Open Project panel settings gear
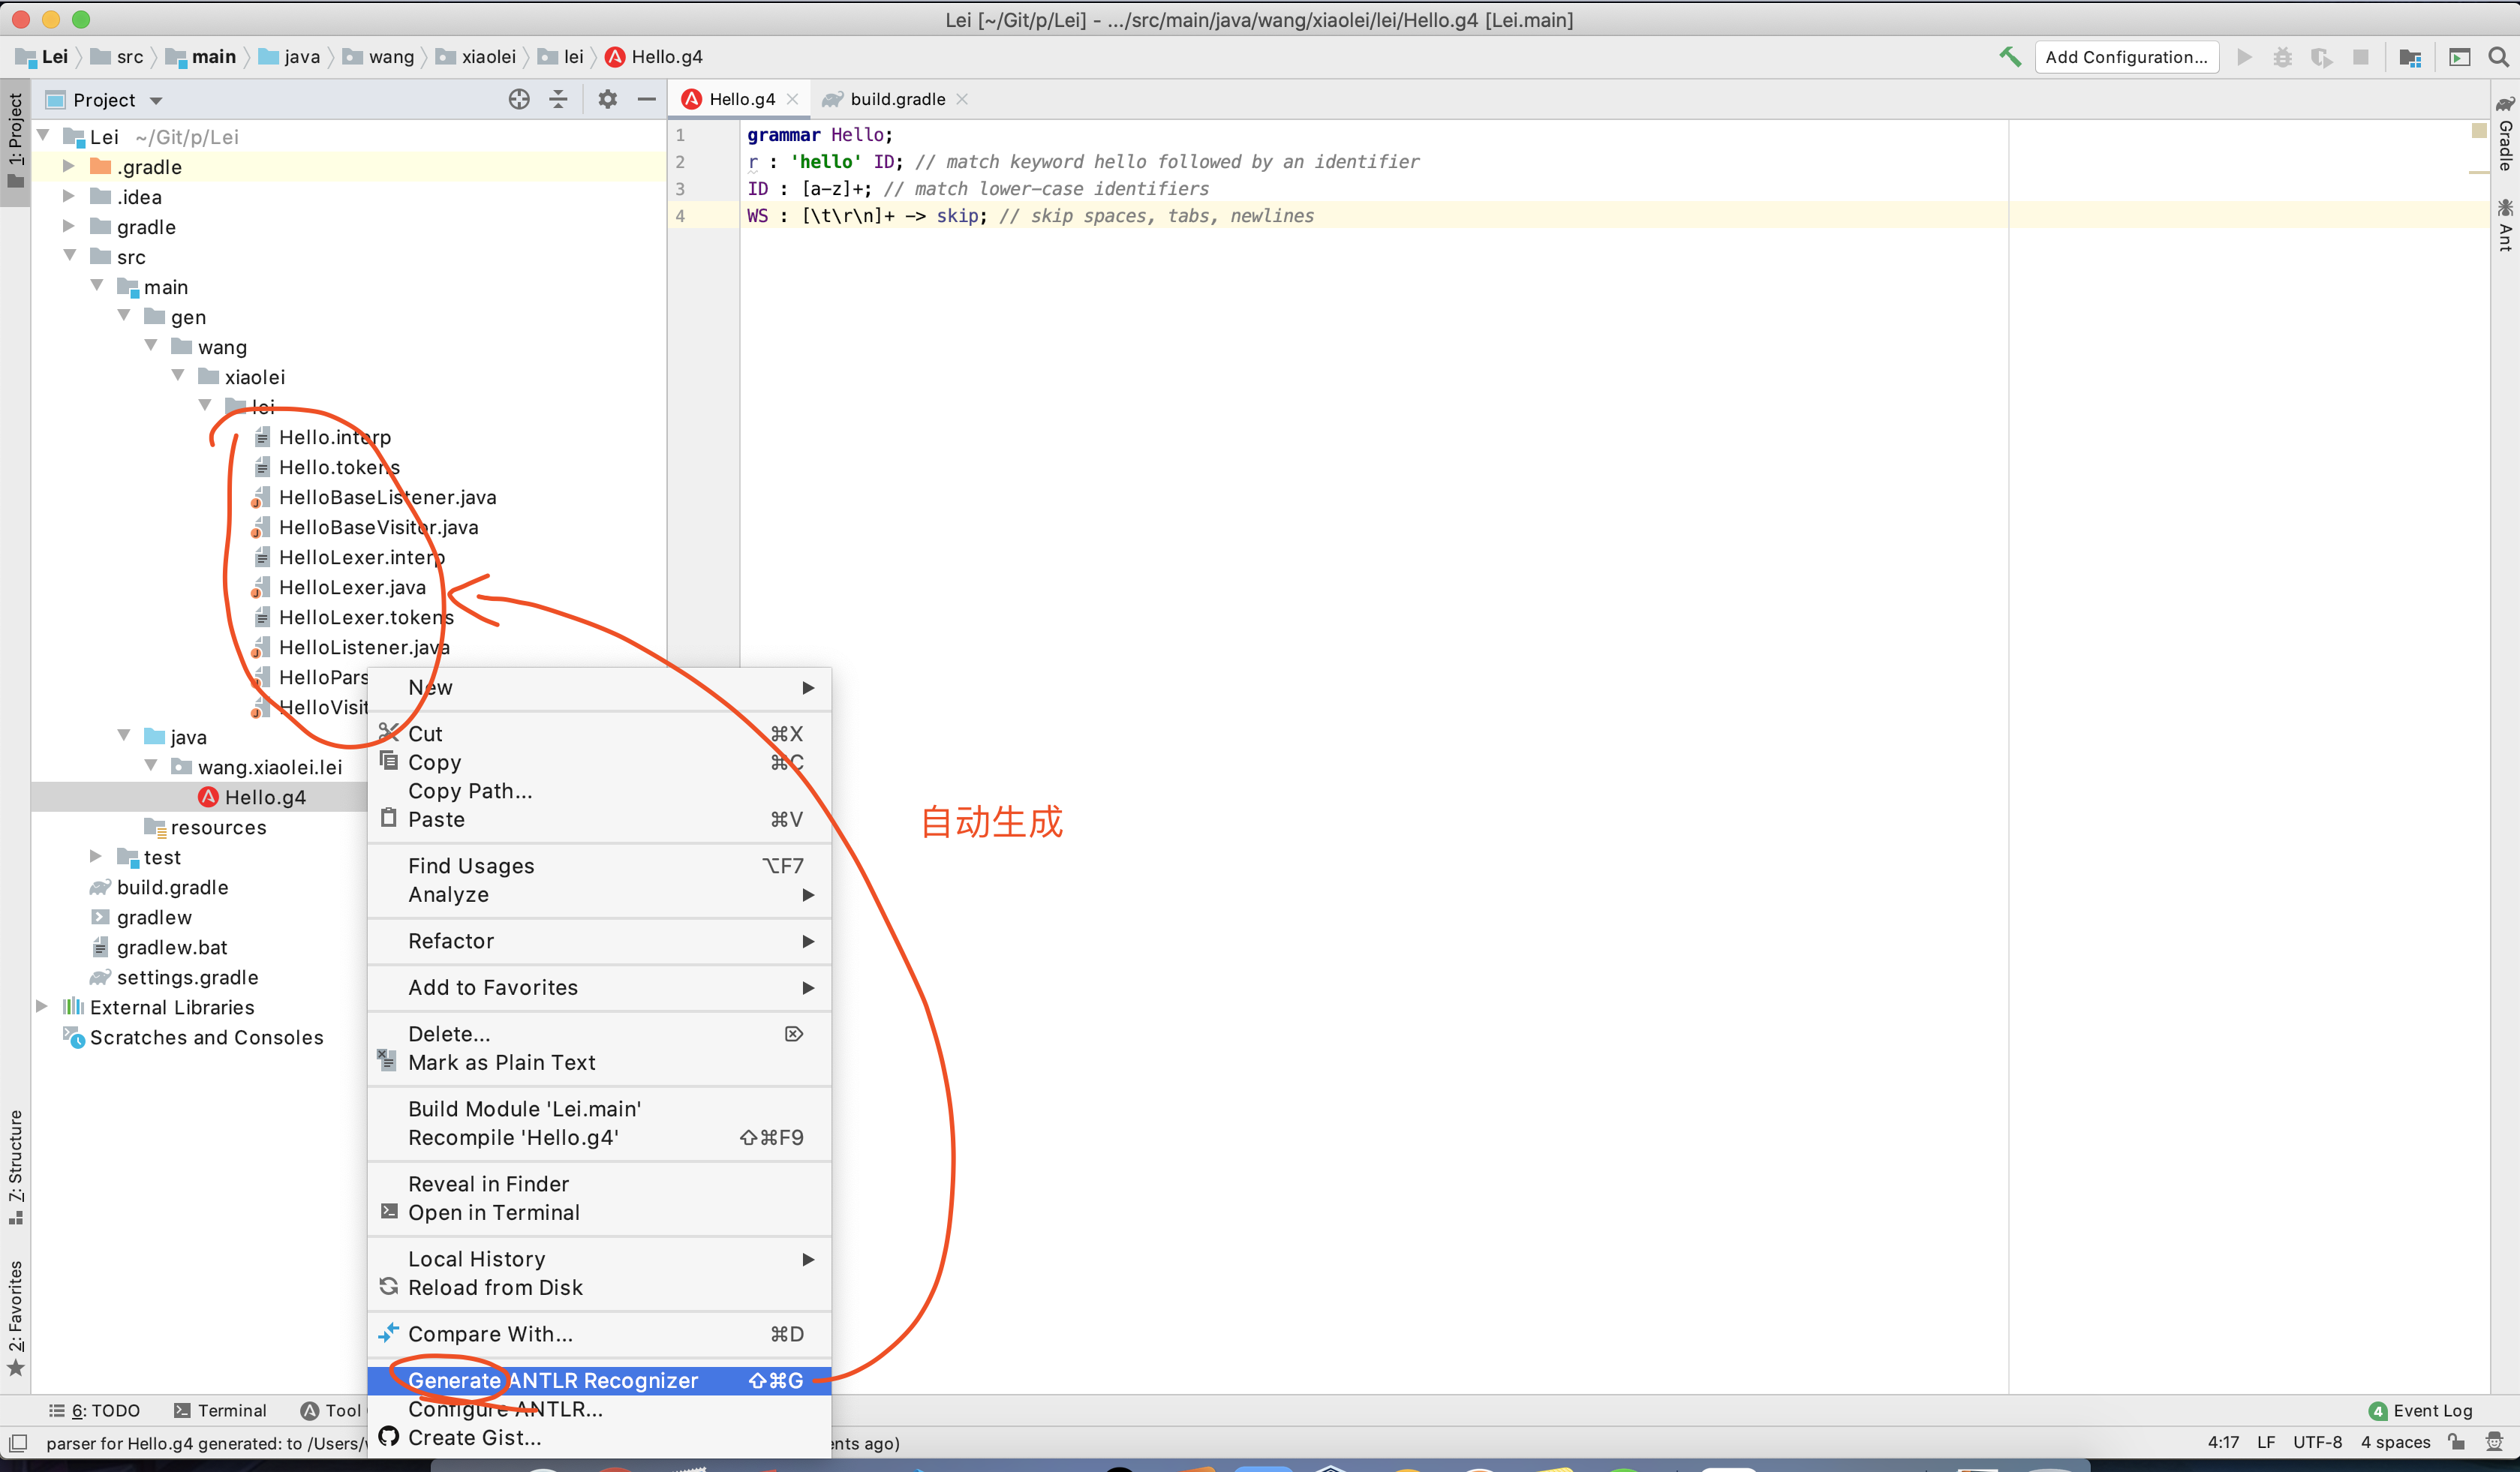This screenshot has width=2520, height=1472. click(607, 99)
